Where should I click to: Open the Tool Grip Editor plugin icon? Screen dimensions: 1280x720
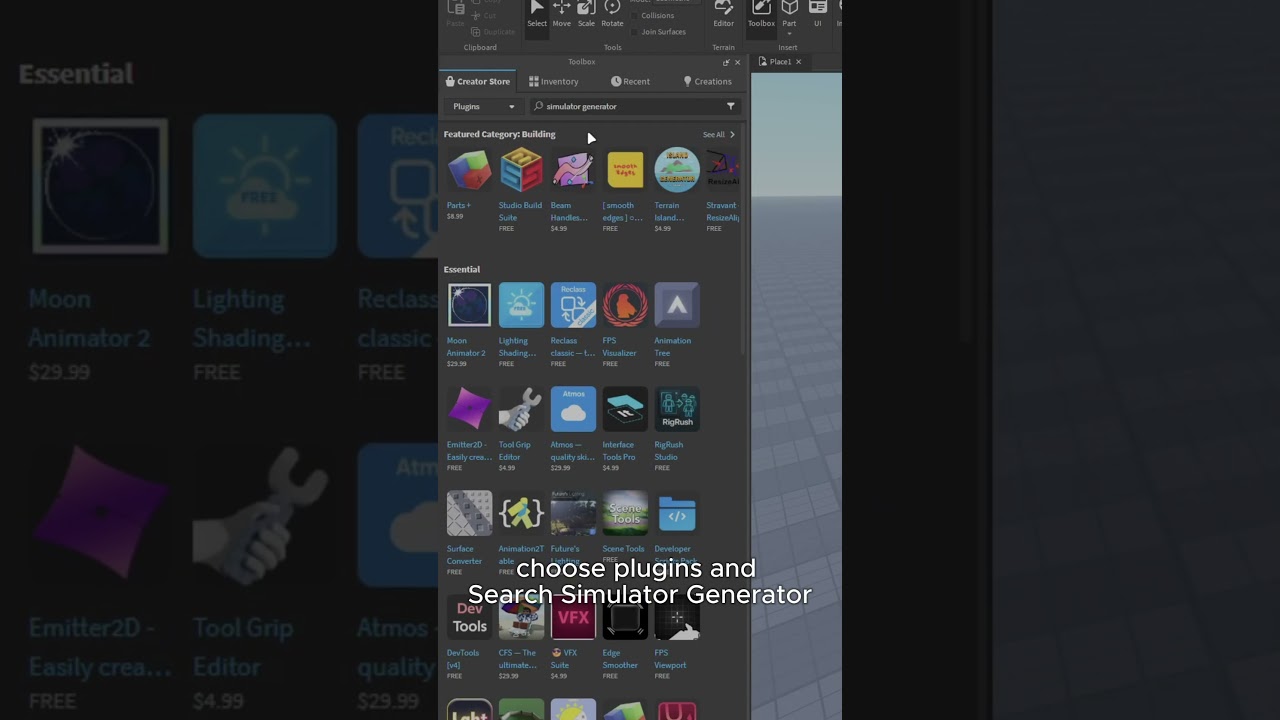521,409
